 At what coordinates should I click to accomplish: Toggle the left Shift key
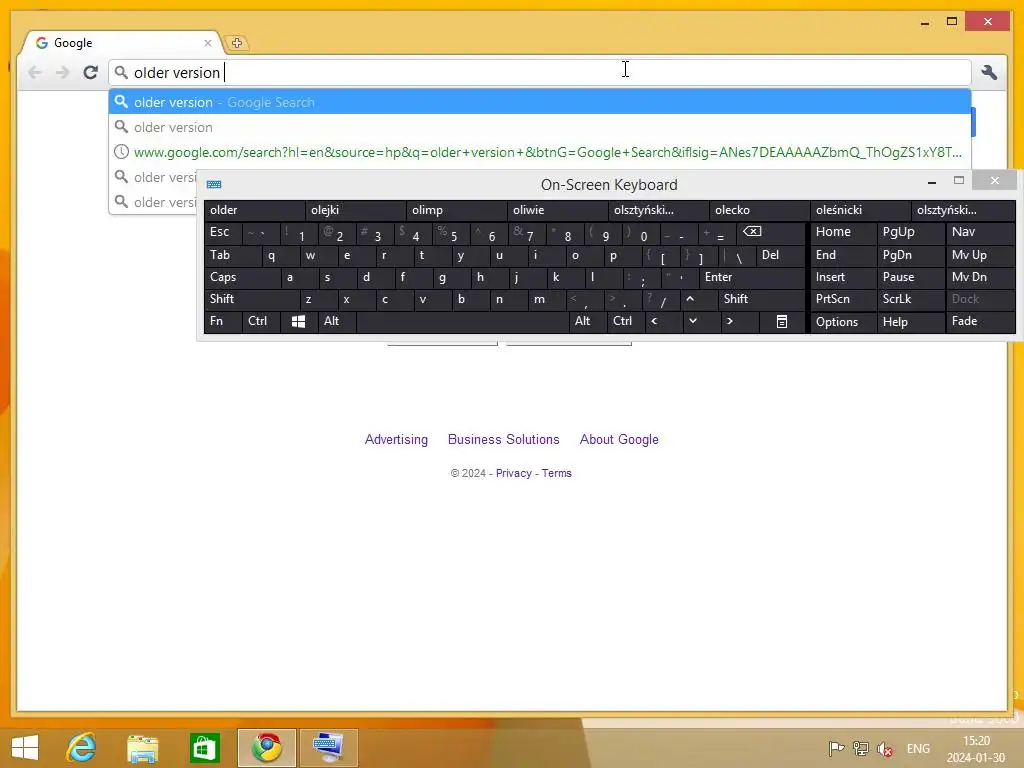click(x=252, y=299)
